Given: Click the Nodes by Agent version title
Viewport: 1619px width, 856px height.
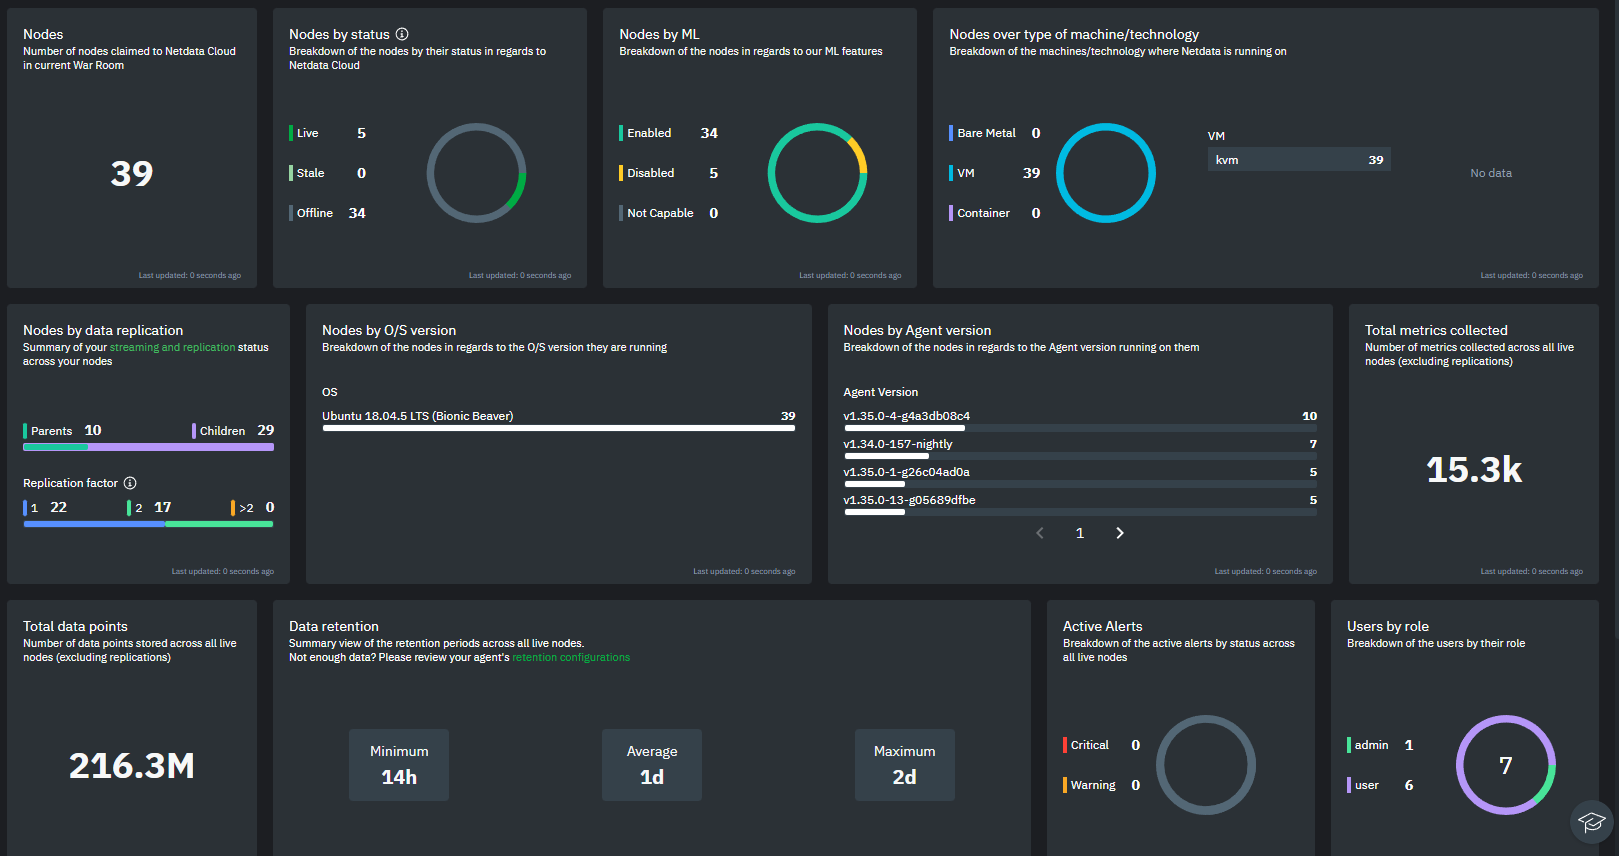Looking at the screenshot, I should [917, 330].
